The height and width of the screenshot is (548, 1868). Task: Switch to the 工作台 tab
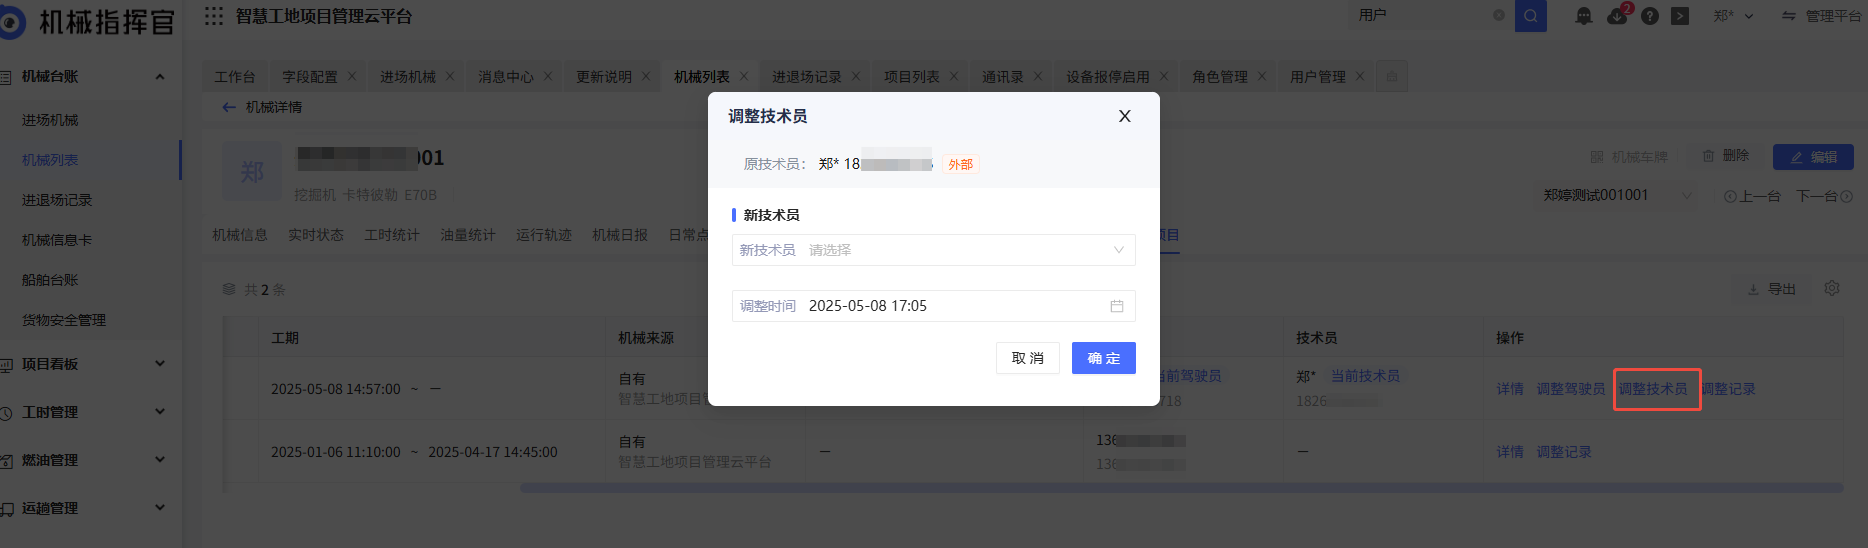click(235, 77)
